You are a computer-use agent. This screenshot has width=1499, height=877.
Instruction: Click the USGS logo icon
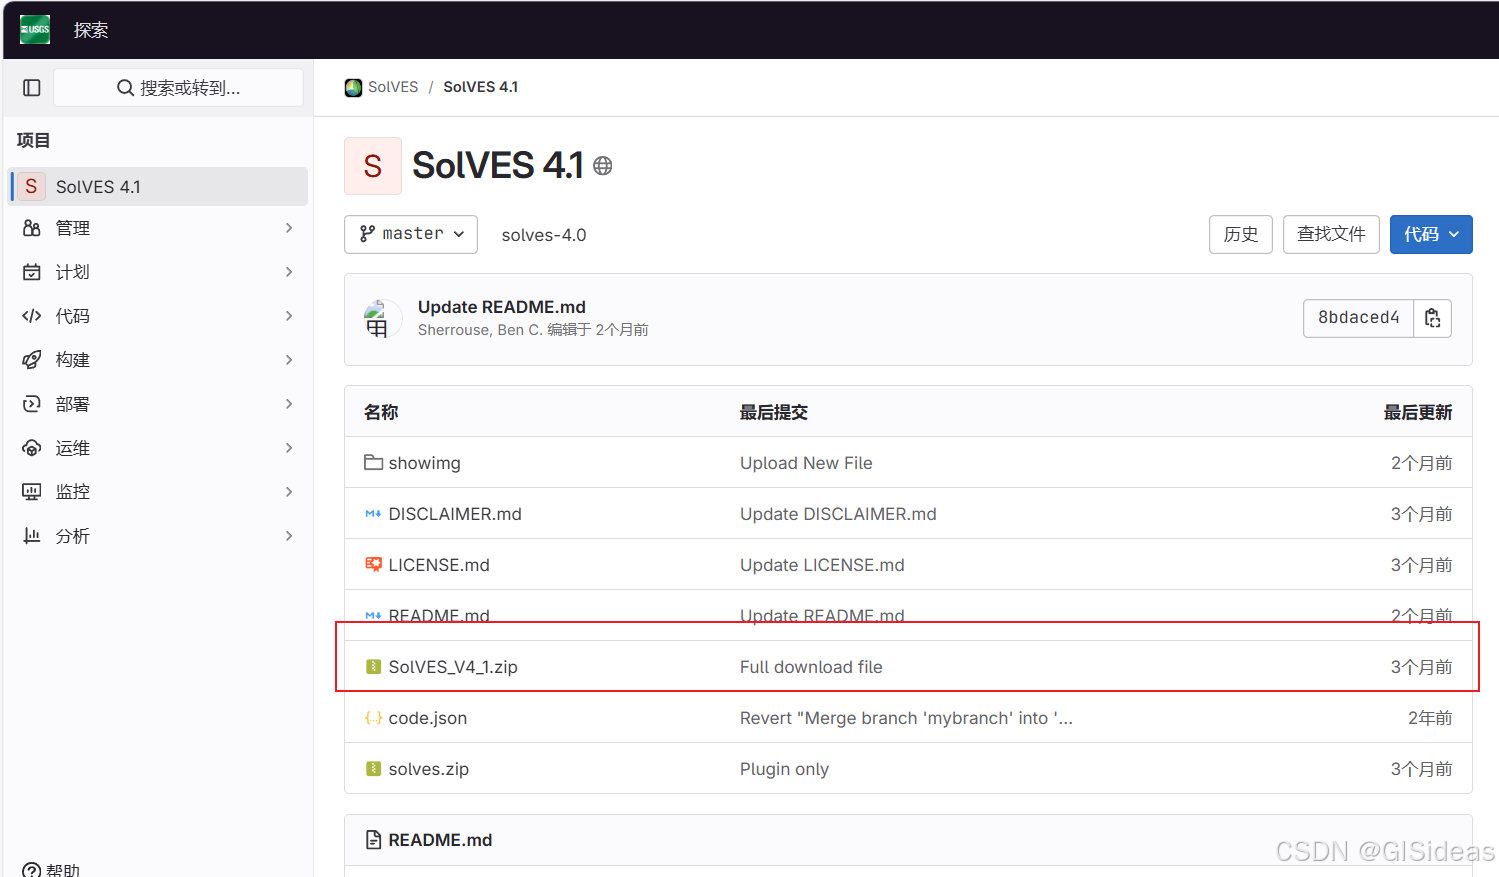point(35,30)
